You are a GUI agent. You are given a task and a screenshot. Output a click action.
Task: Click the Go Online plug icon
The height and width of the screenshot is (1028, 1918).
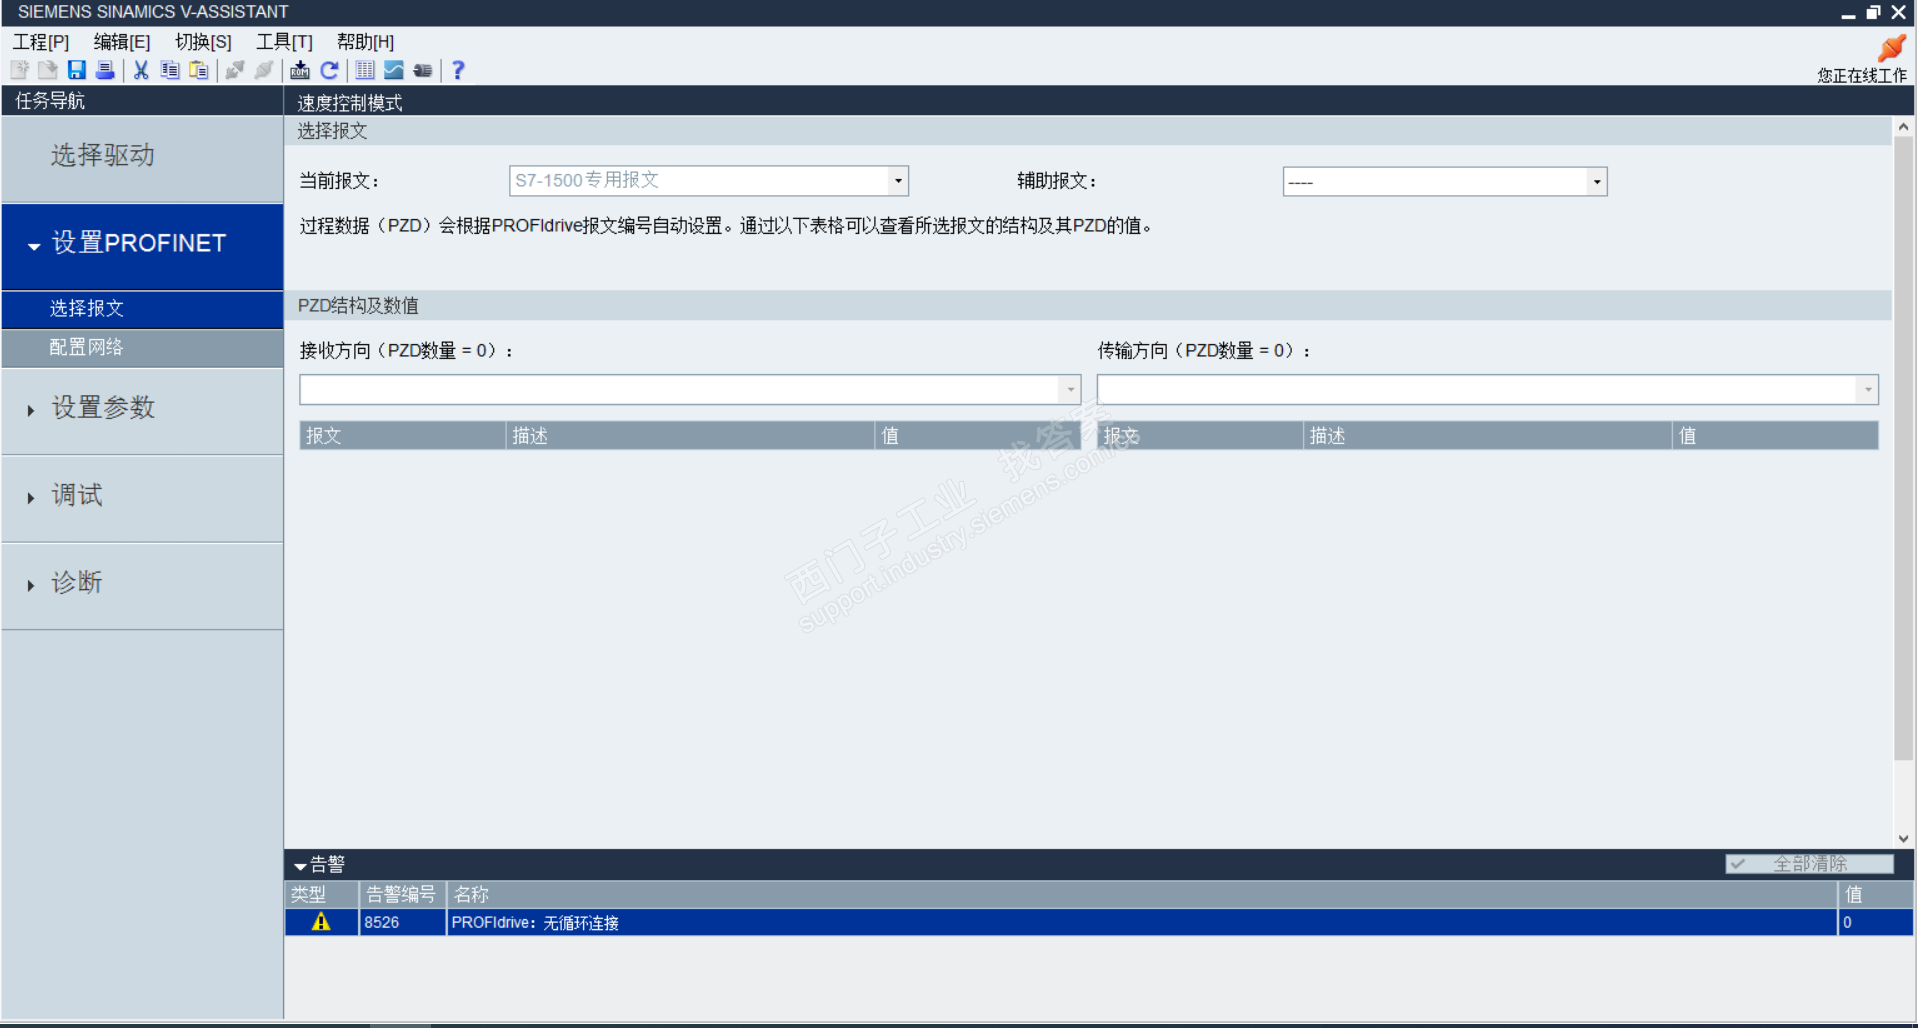click(235, 70)
